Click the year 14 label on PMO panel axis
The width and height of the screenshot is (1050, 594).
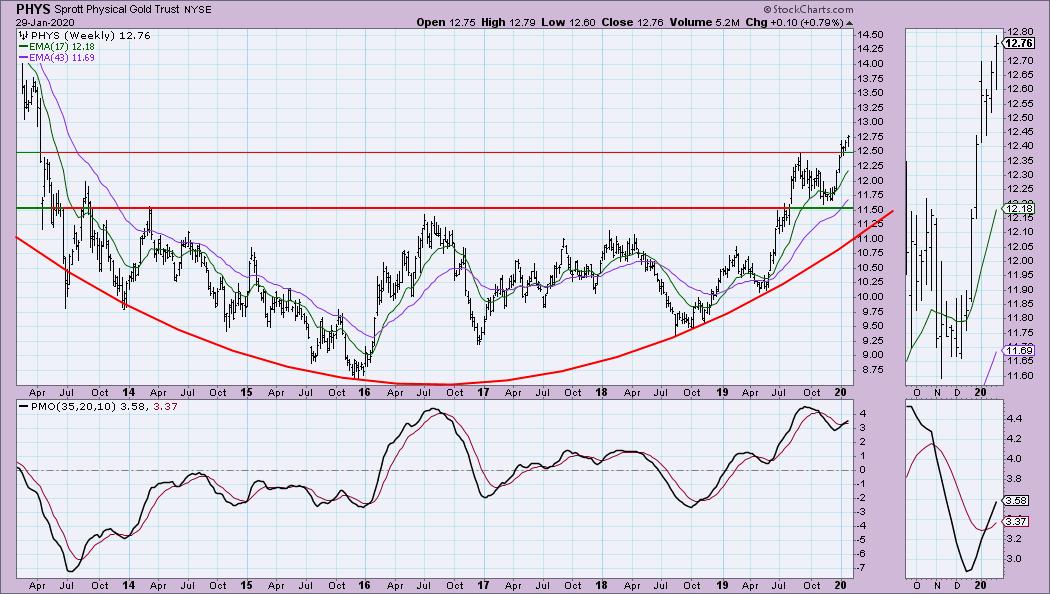(x=129, y=585)
